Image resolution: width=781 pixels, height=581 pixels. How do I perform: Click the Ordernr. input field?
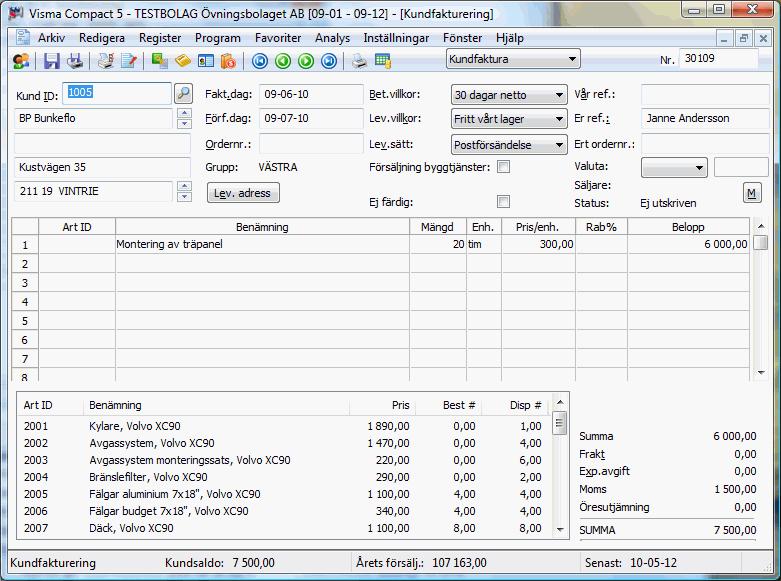311,144
